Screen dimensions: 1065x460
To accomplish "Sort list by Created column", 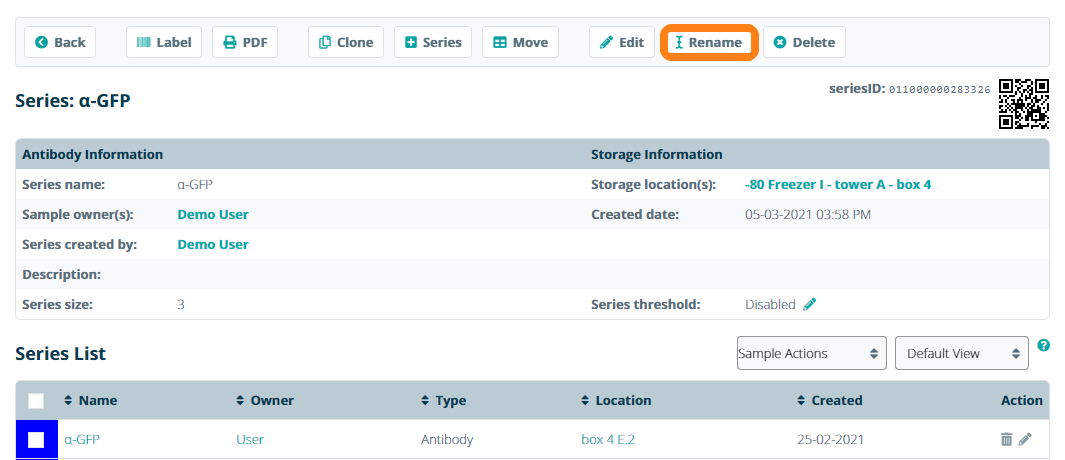I will point(836,400).
